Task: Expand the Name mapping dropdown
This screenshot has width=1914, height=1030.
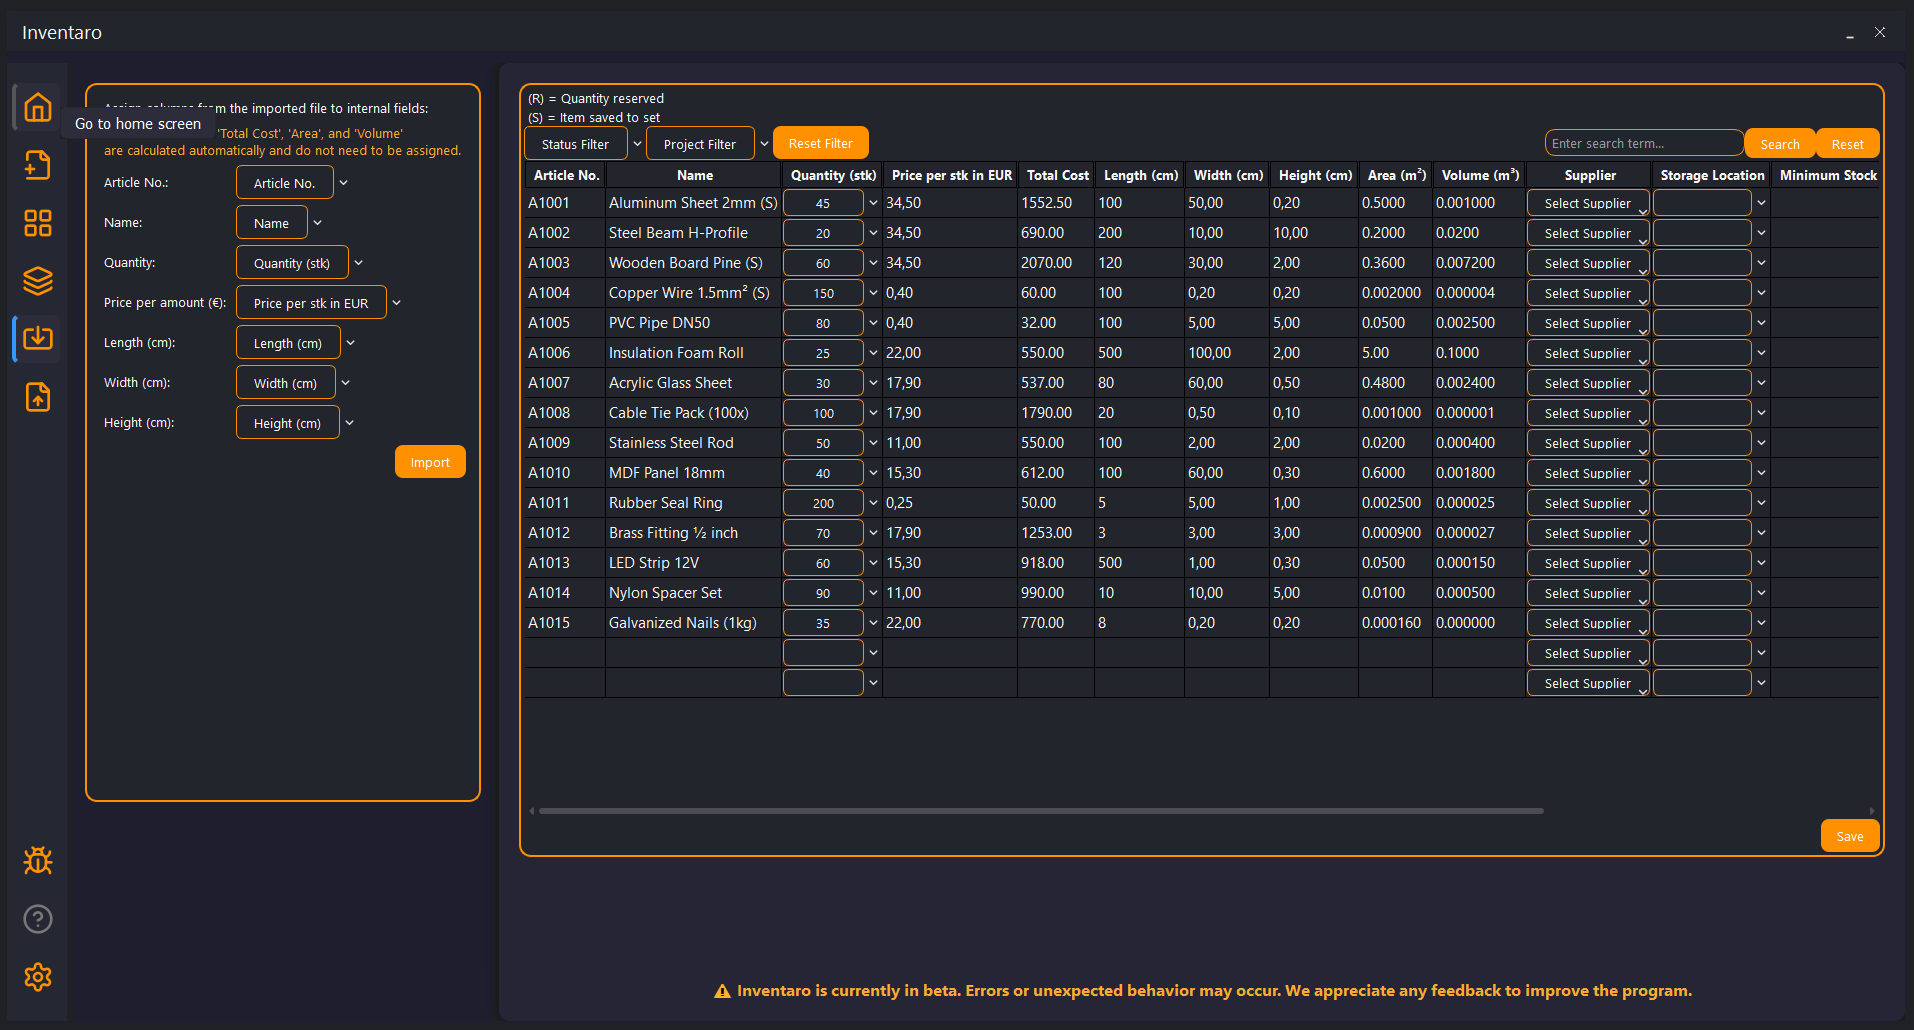Action: [317, 223]
